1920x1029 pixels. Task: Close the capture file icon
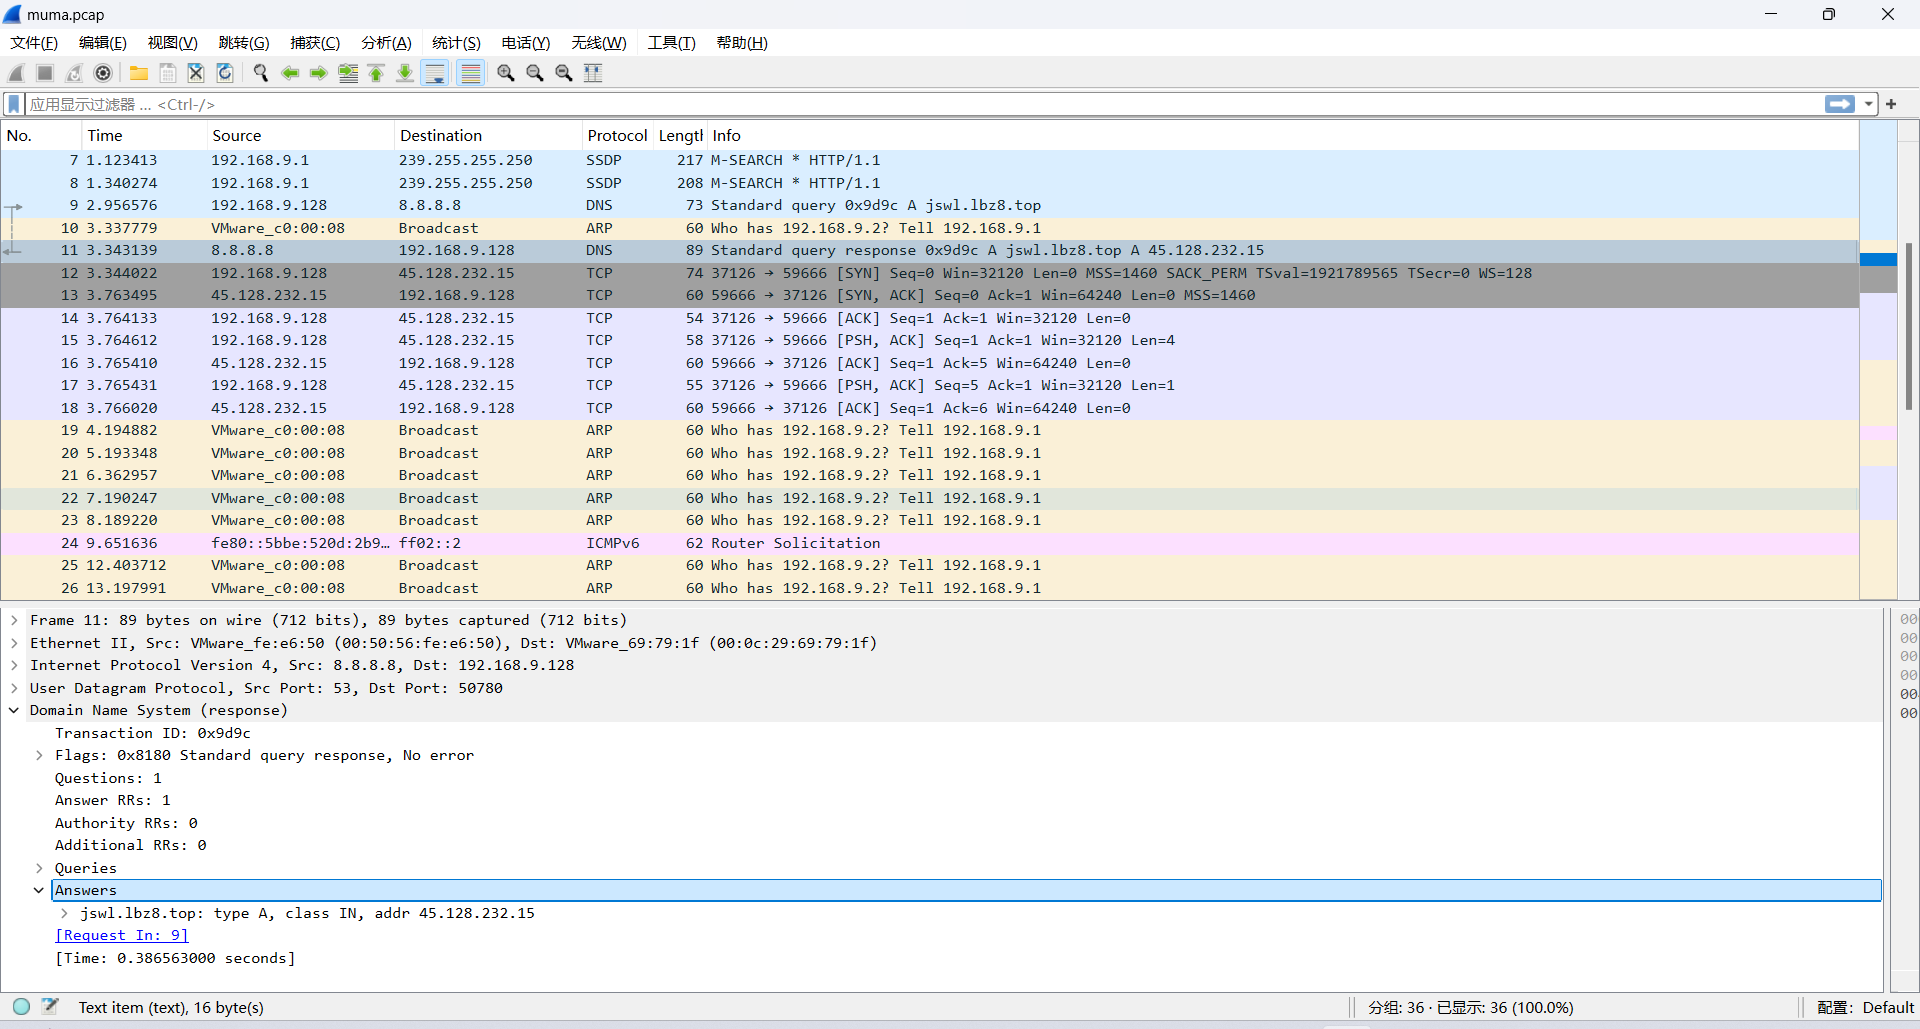pos(196,73)
